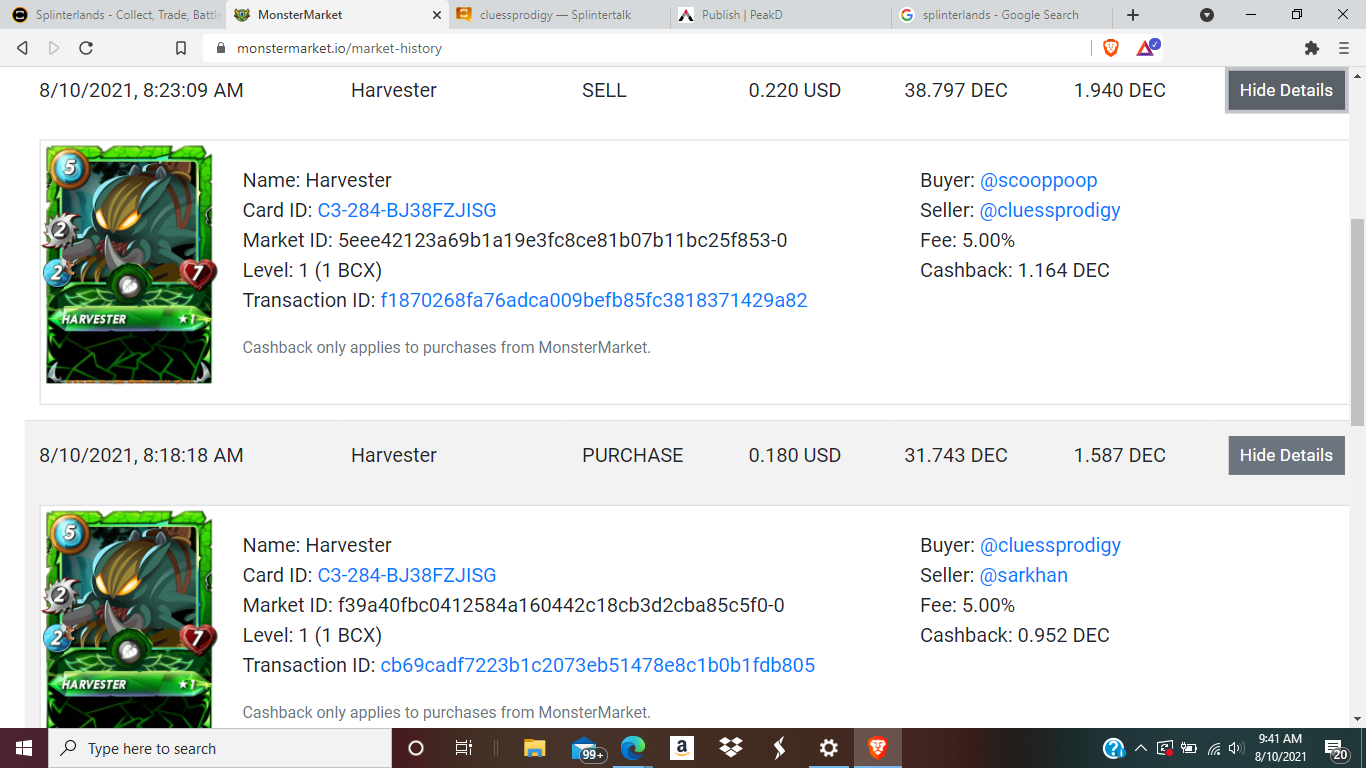Viewport: 1366px width, 768px height.
Task: Open Settings gear on the taskbar
Action: (x=828, y=748)
